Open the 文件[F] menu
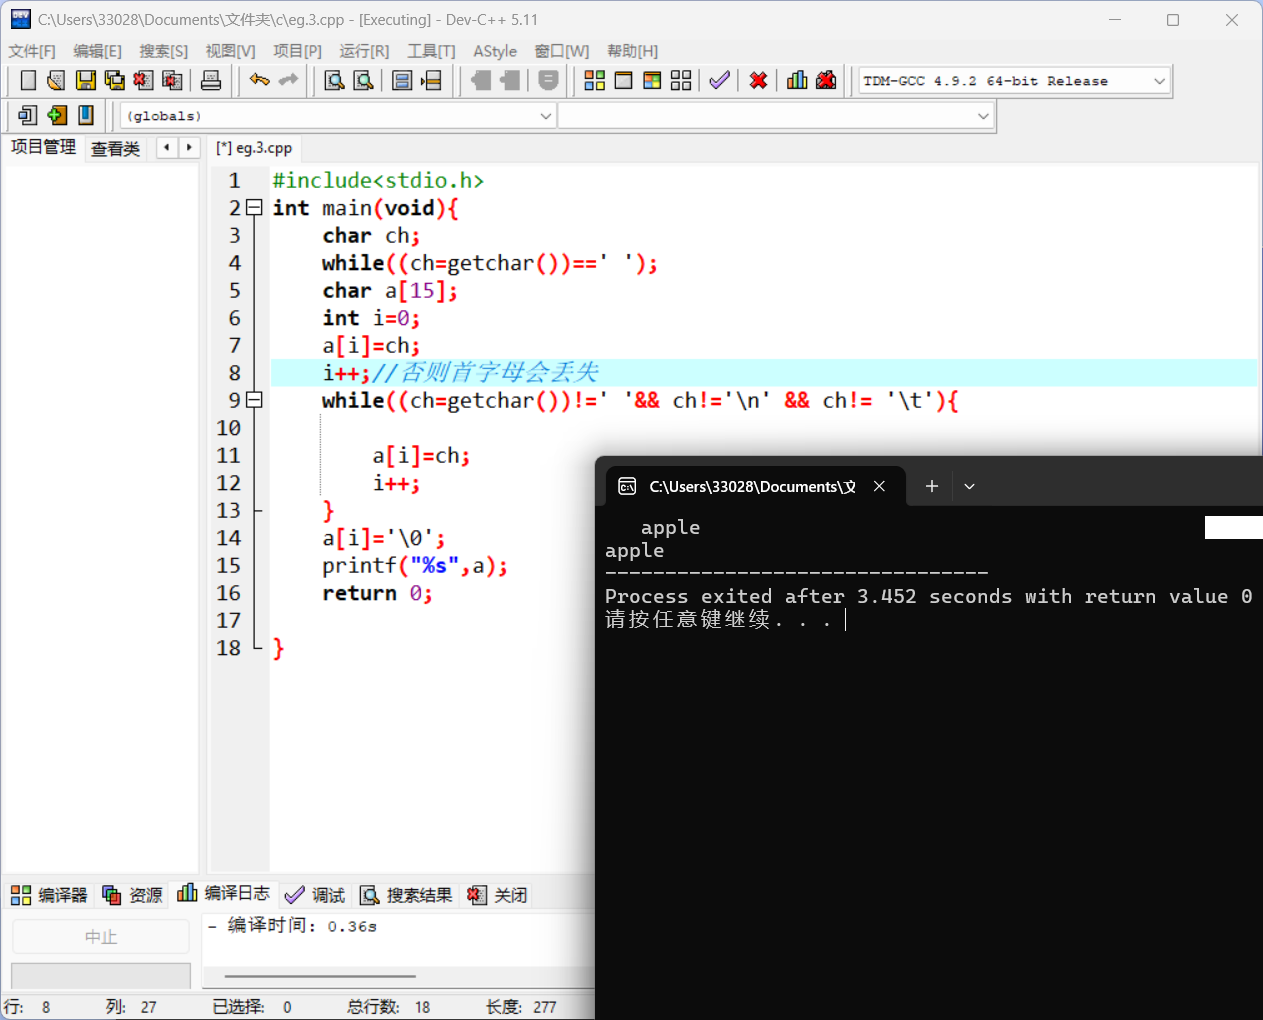The width and height of the screenshot is (1263, 1020). [32, 51]
